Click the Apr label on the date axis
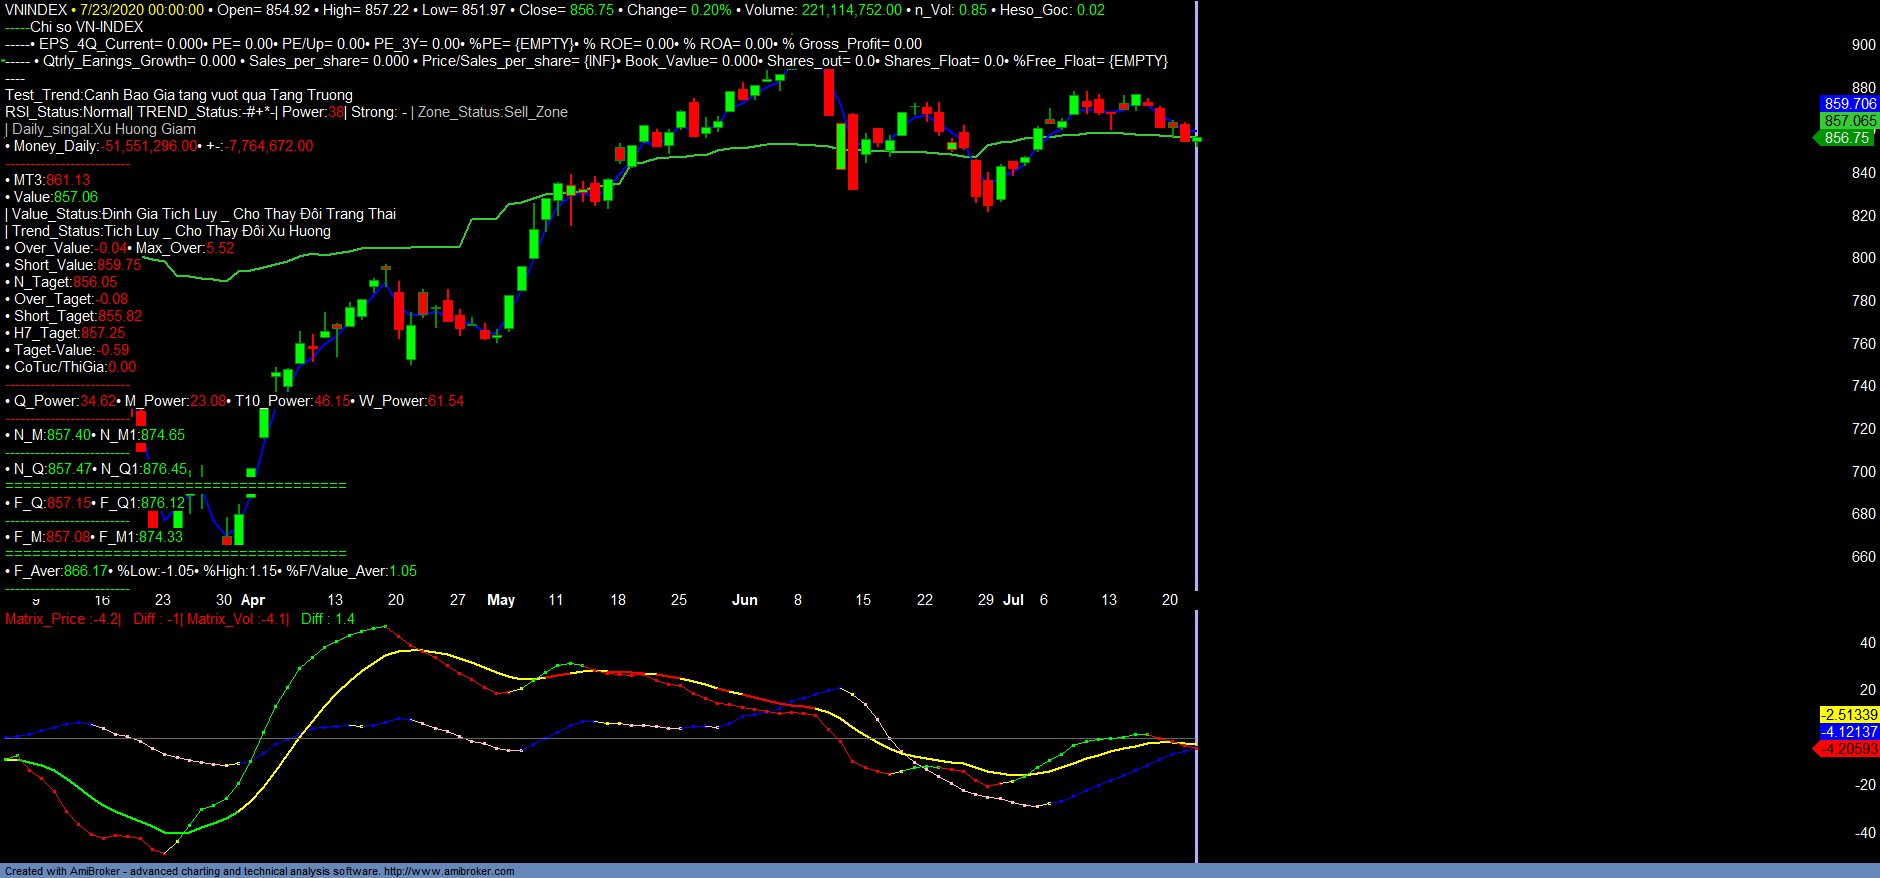The image size is (1880, 878). (253, 600)
